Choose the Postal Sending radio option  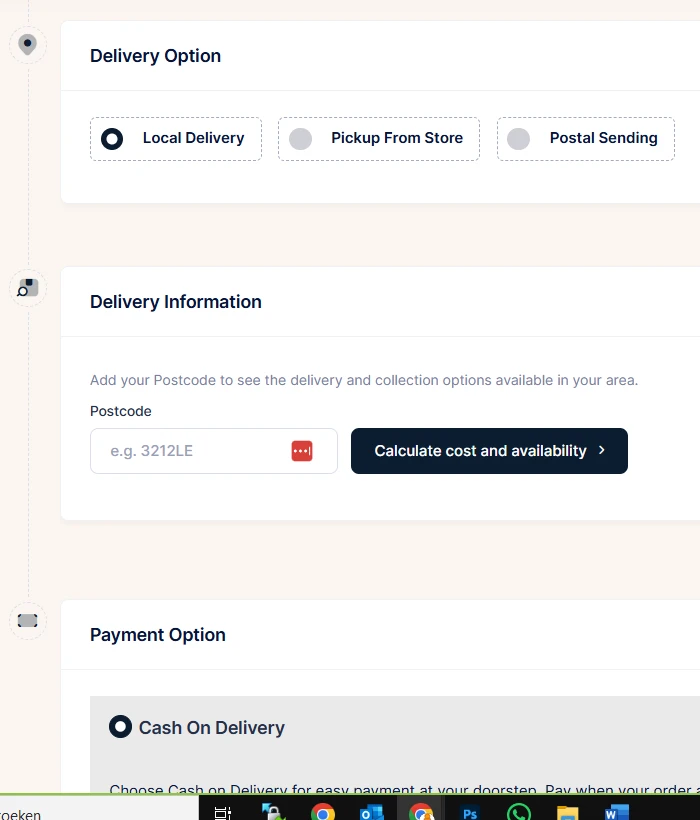pyautogui.click(x=586, y=139)
